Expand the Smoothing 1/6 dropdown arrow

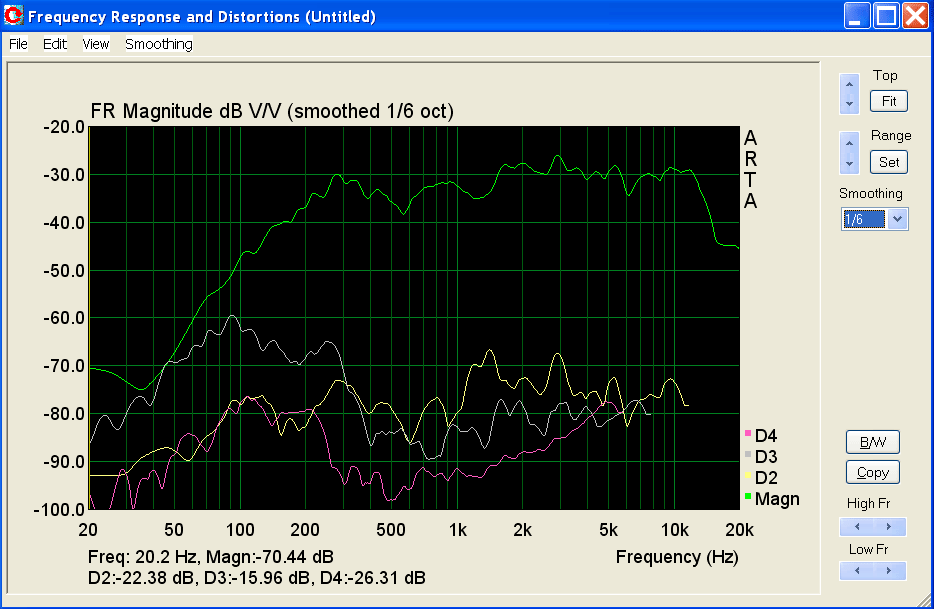[x=897, y=219]
